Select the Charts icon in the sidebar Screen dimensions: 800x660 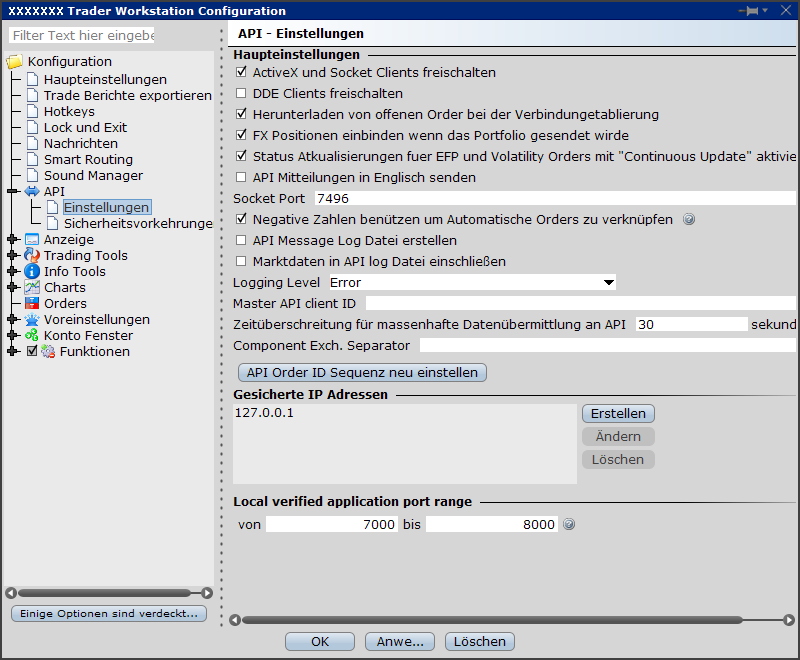coord(32,288)
